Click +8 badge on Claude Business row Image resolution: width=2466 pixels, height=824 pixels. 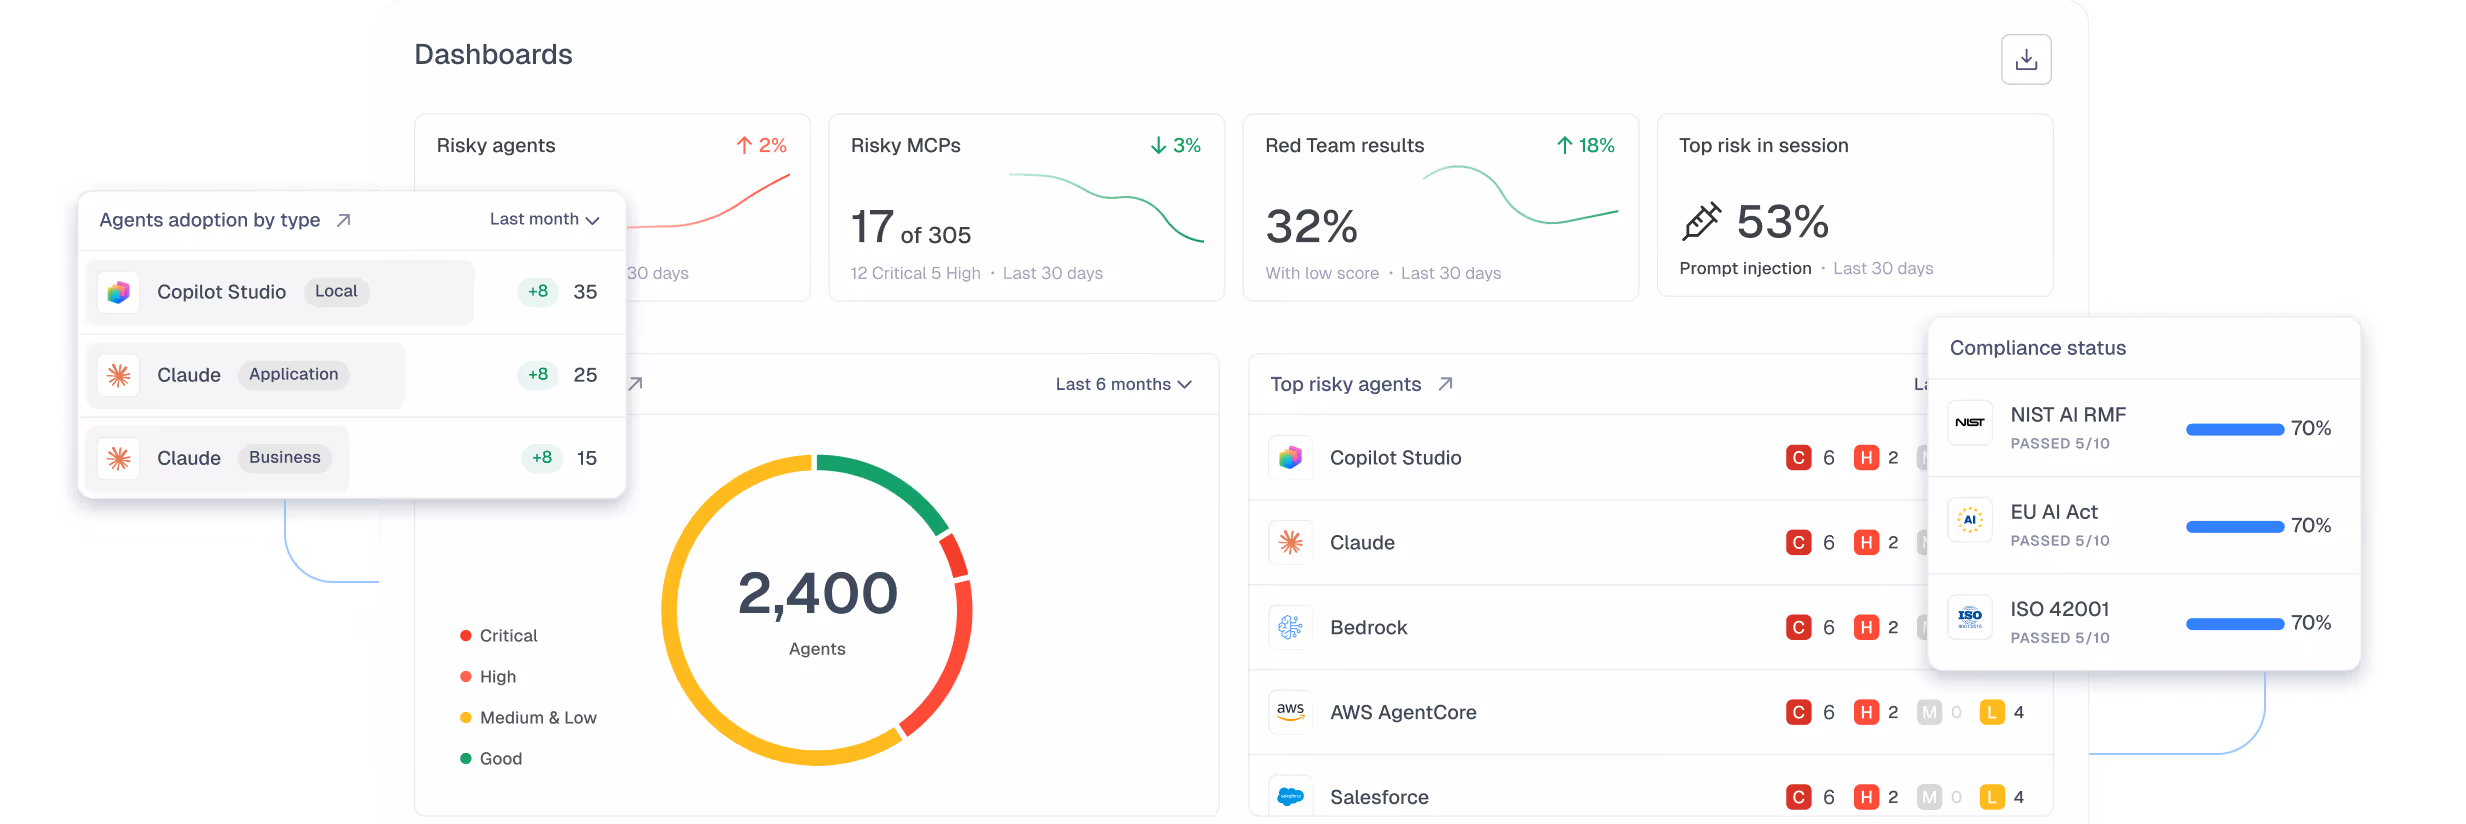click(541, 457)
